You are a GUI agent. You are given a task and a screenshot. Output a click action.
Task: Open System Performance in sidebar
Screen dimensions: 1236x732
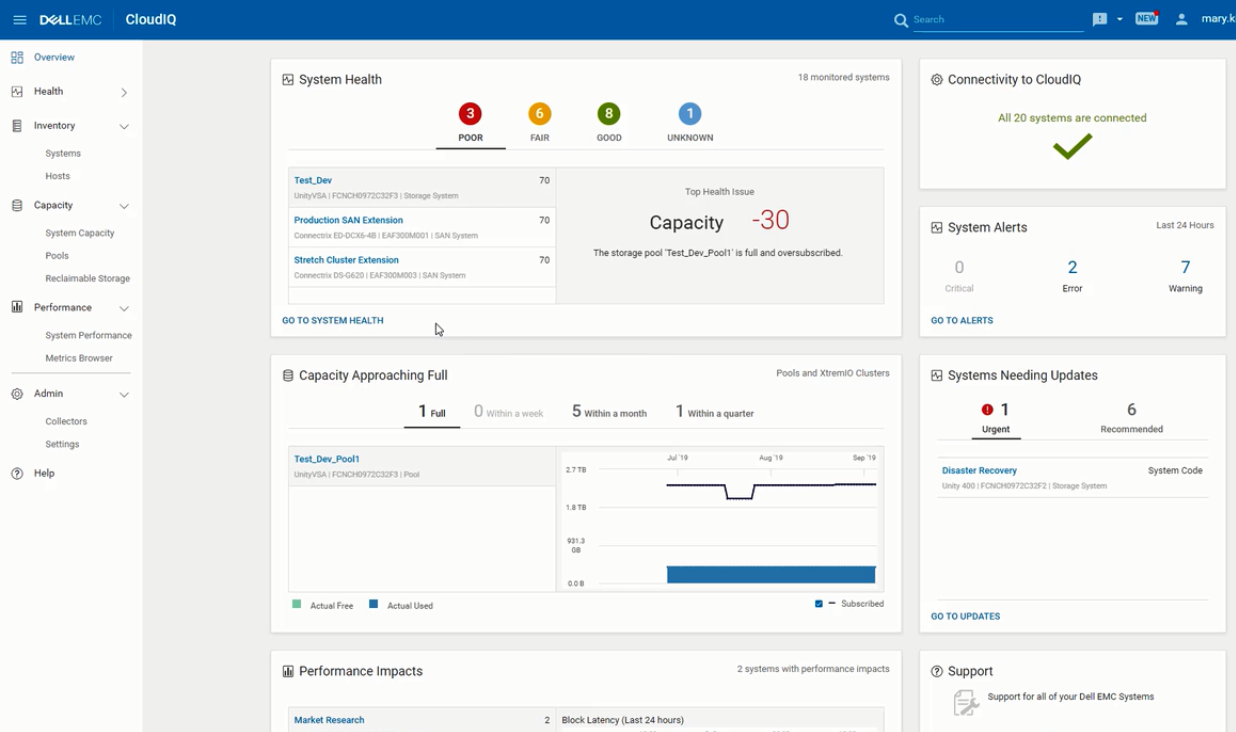[x=89, y=336]
